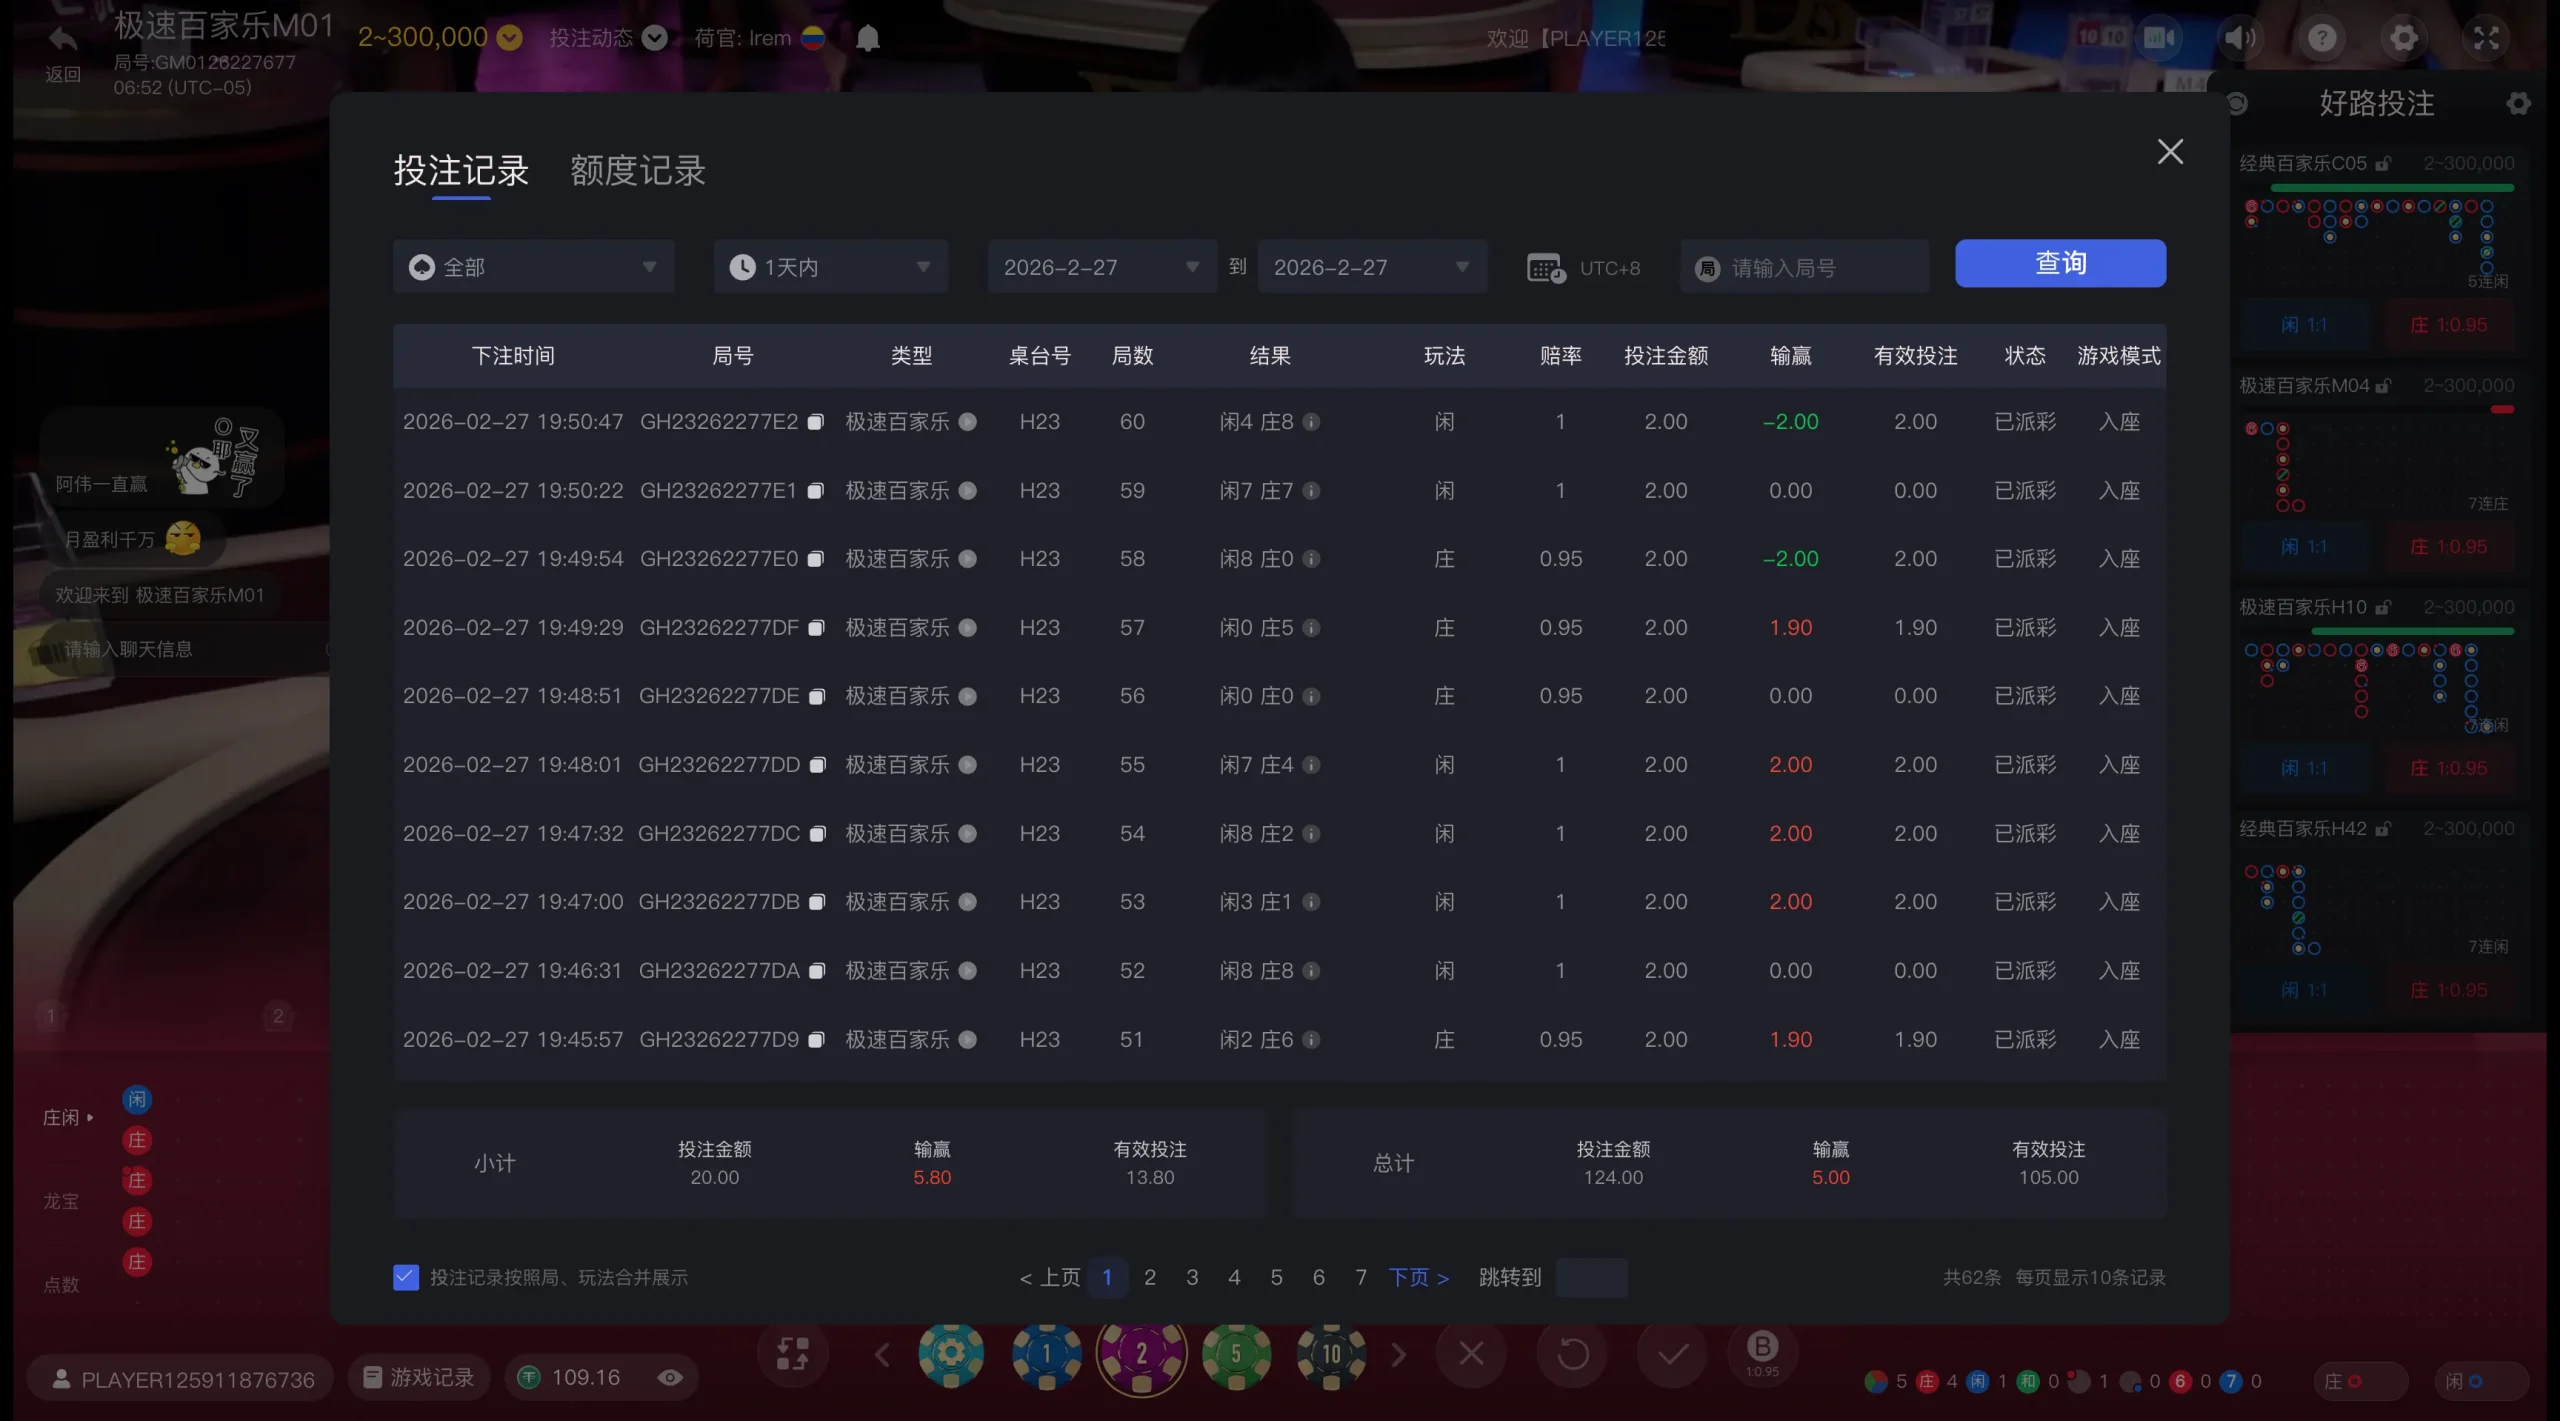
Task: Click the blue 查询 query button
Action: (x=2060, y=263)
